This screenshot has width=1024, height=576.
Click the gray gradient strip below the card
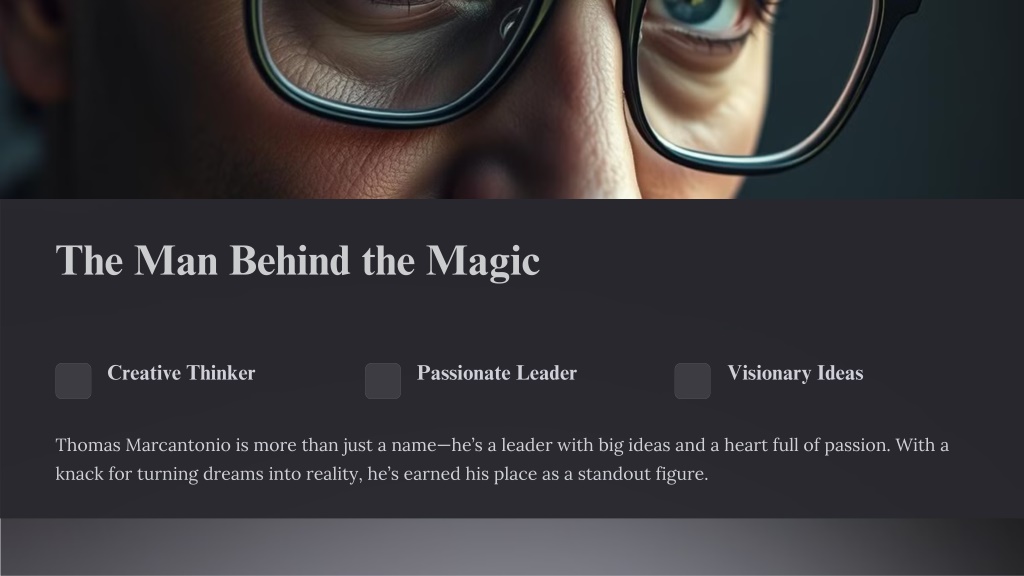pyautogui.click(x=512, y=547)
